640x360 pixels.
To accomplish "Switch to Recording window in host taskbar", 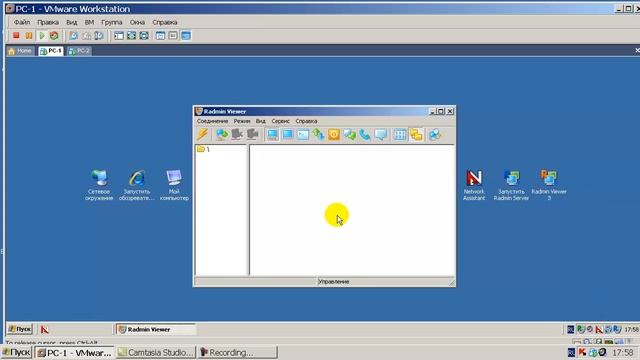I will click(238, 353).
